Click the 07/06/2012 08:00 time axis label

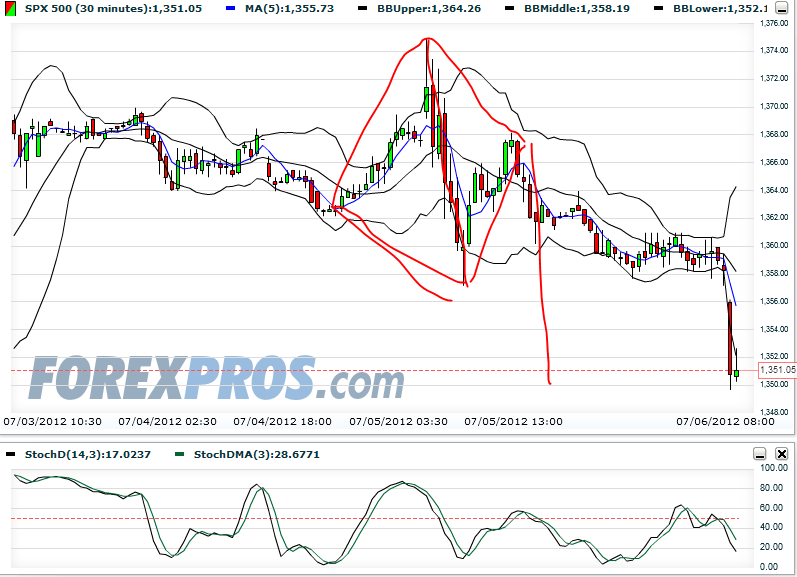(725, 421)
